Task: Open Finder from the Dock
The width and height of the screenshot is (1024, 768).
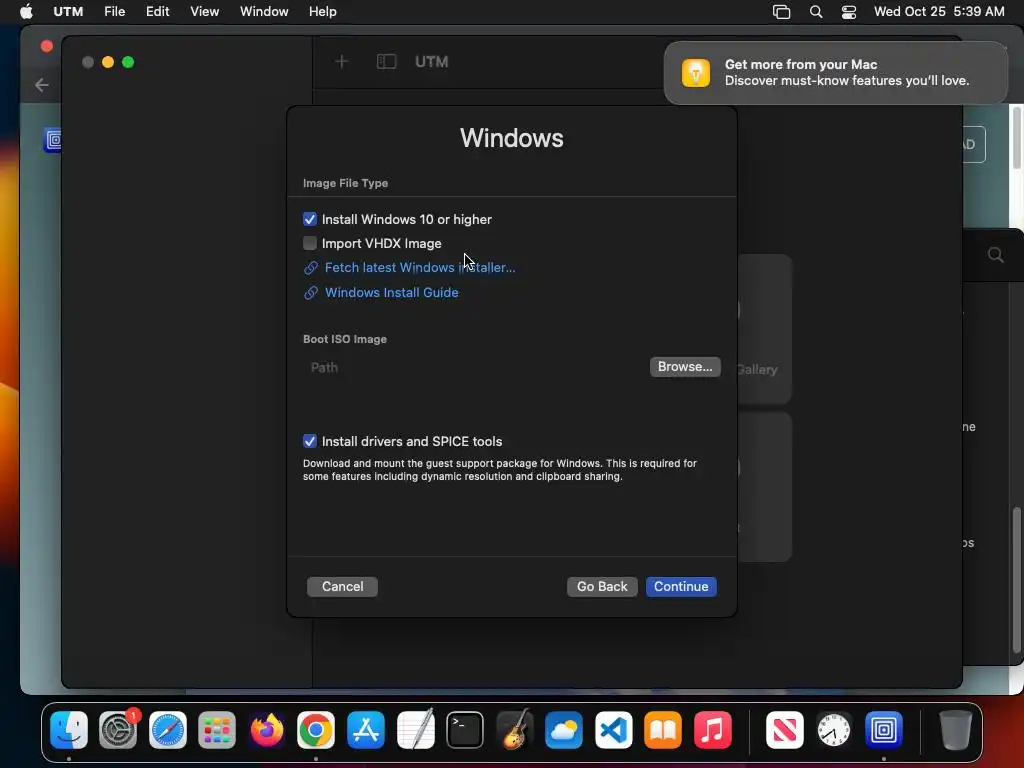Action: pyautogui.click(x=69, y=729)
